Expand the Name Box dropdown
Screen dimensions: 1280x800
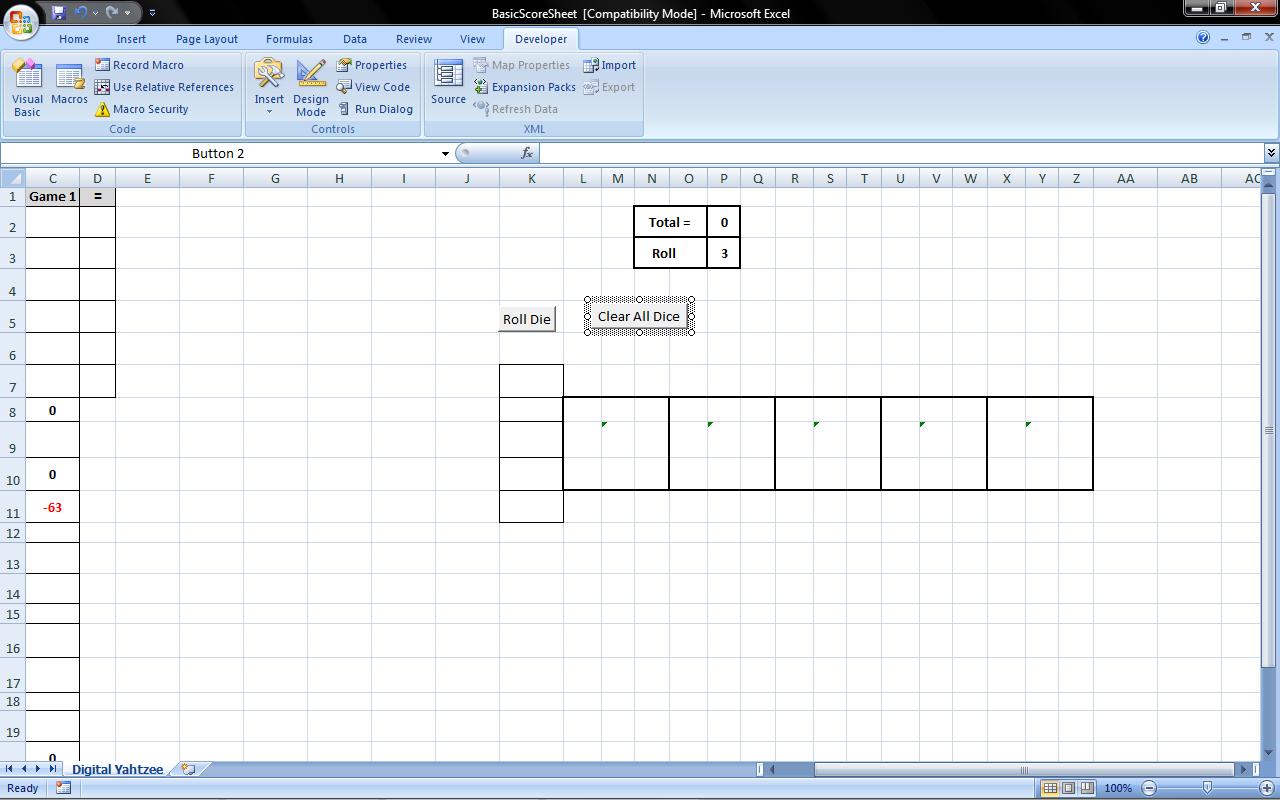(x=445, y=153)
